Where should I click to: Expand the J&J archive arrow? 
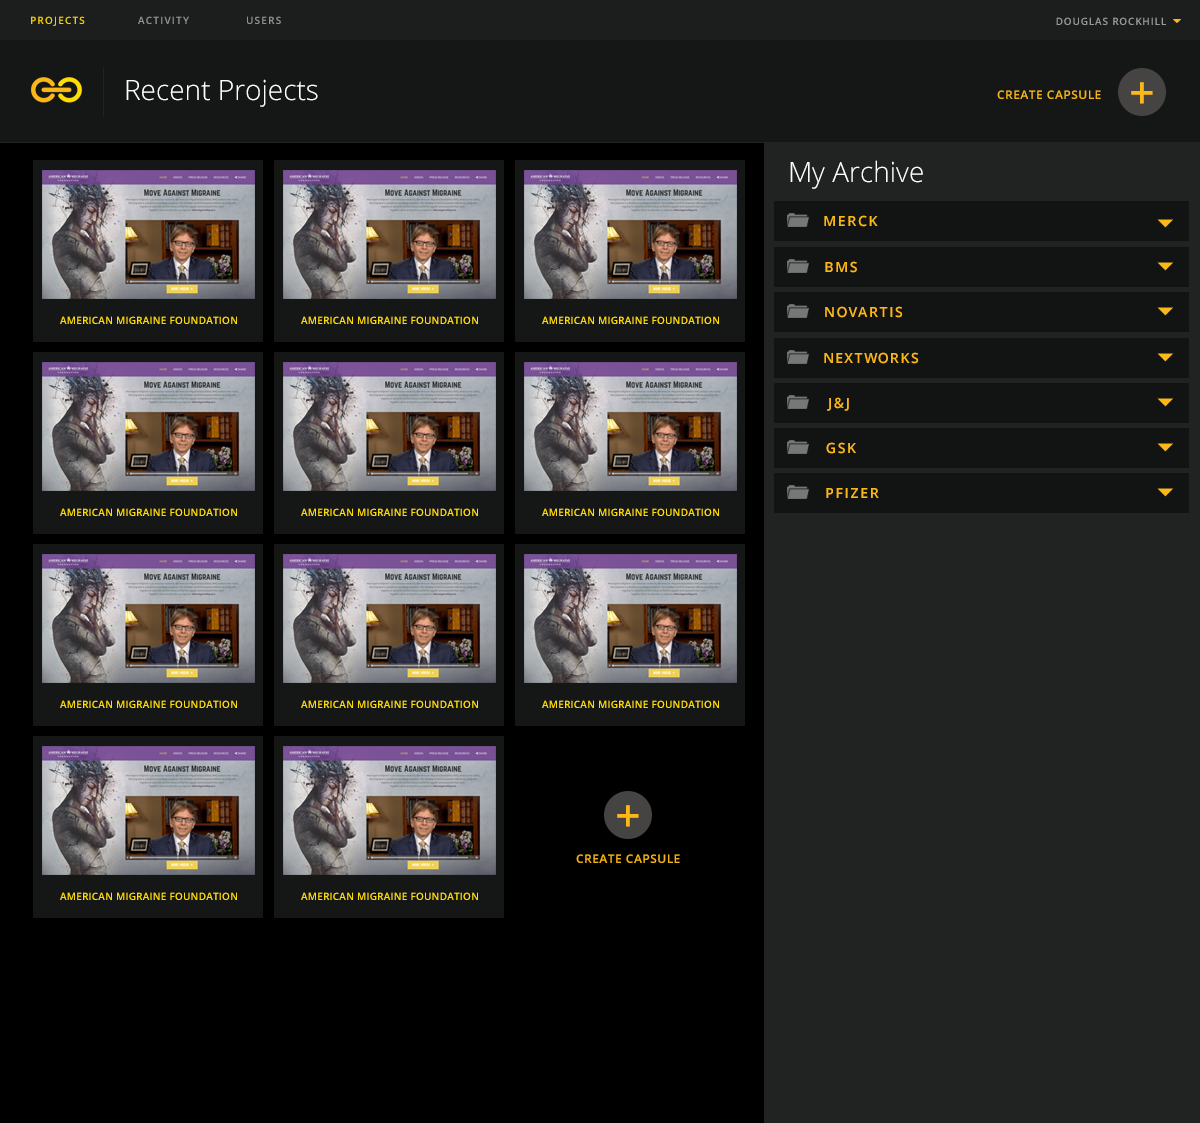point(1165,403)
